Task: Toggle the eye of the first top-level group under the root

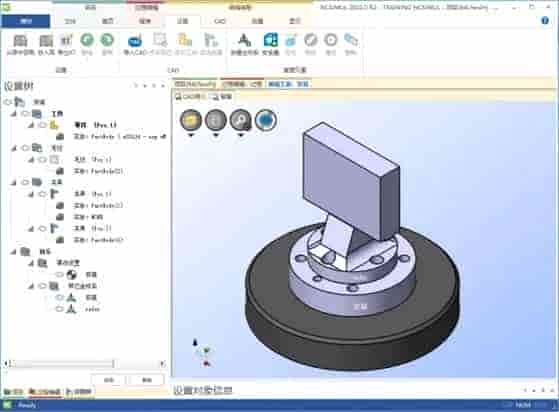Action: 25,114
